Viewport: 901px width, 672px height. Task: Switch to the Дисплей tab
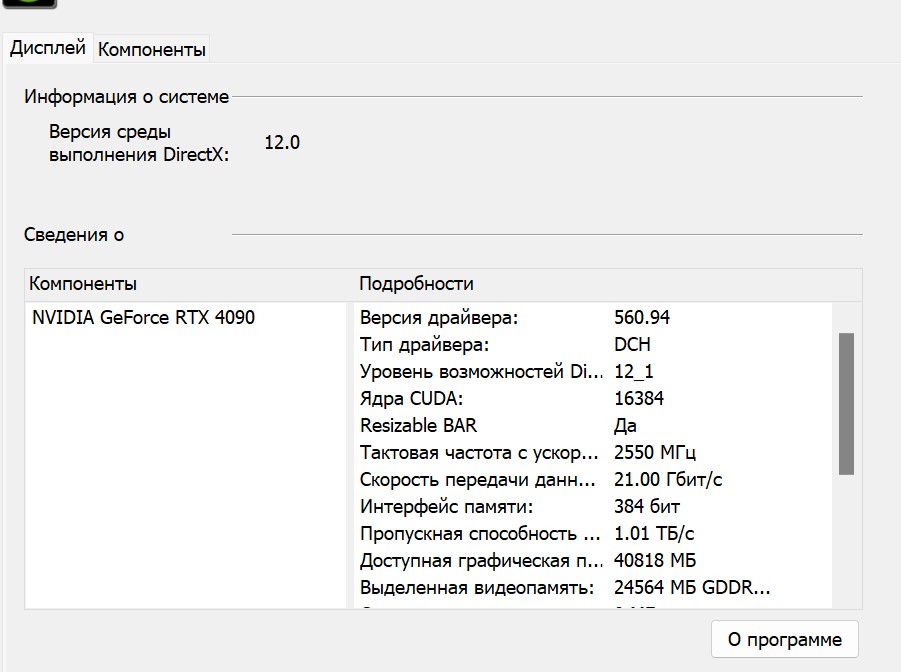(x=48, y=48)
